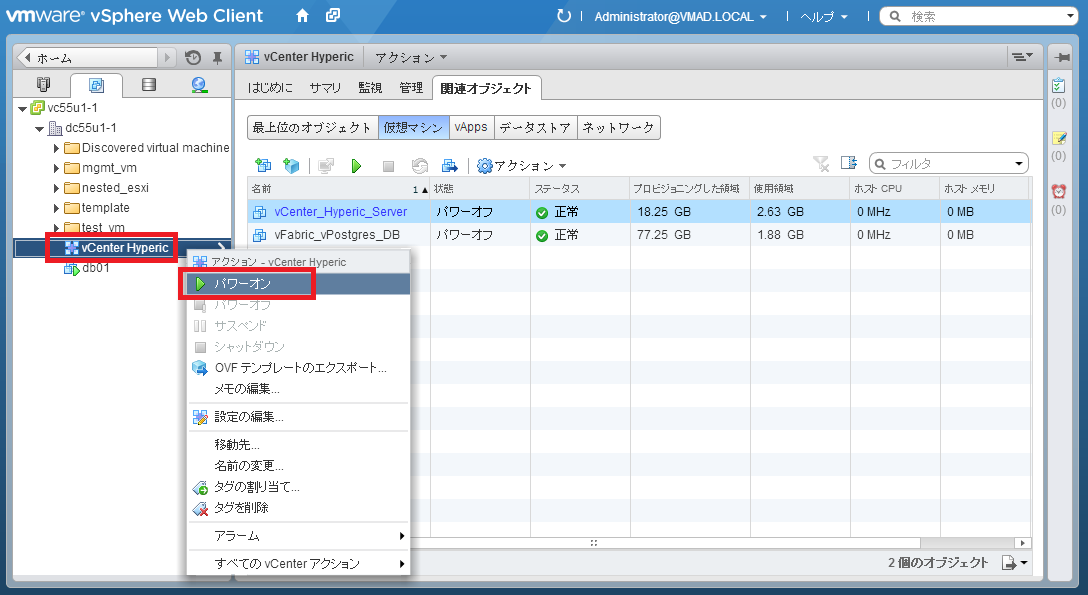
Task: Choose 設定の編集 in the context menu
Action: point(299,417)
